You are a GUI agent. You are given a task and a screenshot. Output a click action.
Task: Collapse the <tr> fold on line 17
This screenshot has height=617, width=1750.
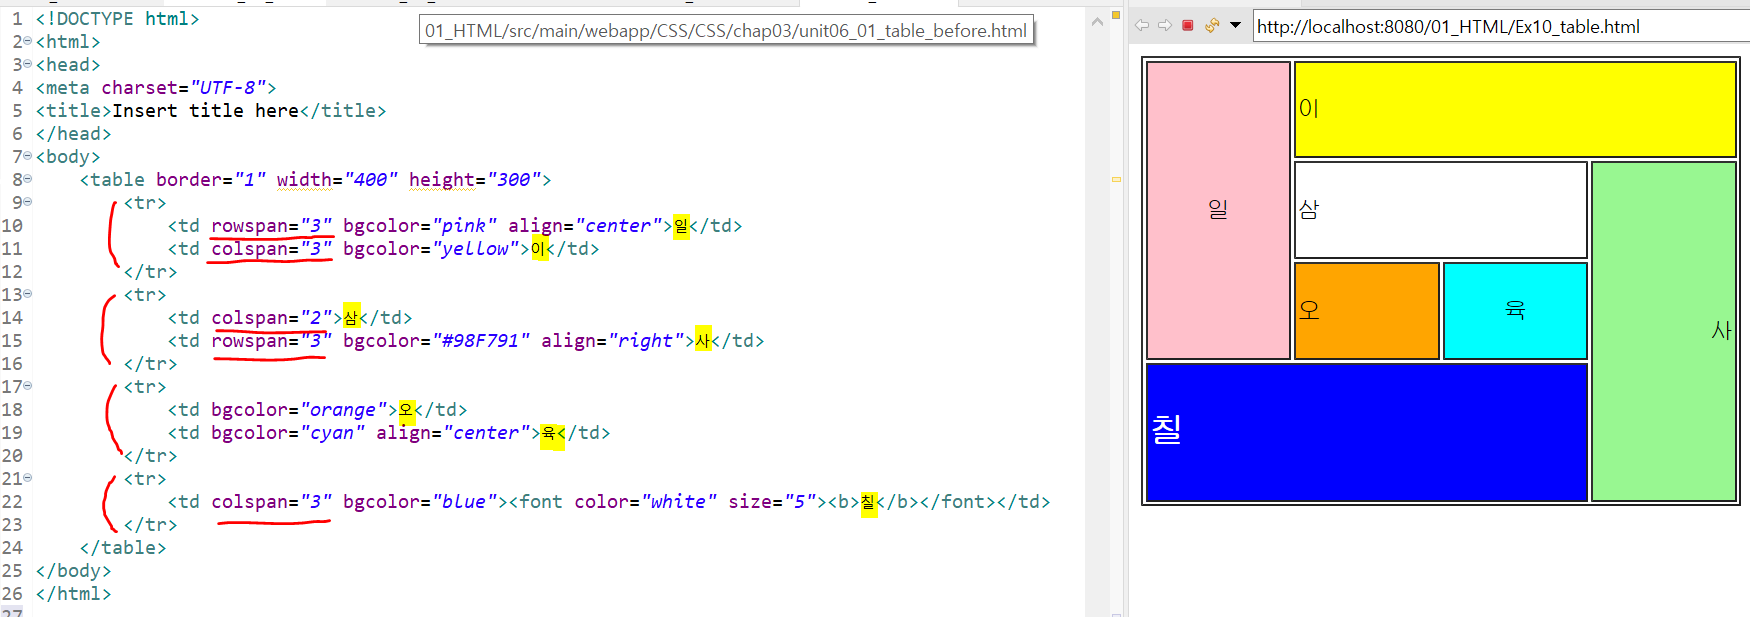click(x=28, y=386)
